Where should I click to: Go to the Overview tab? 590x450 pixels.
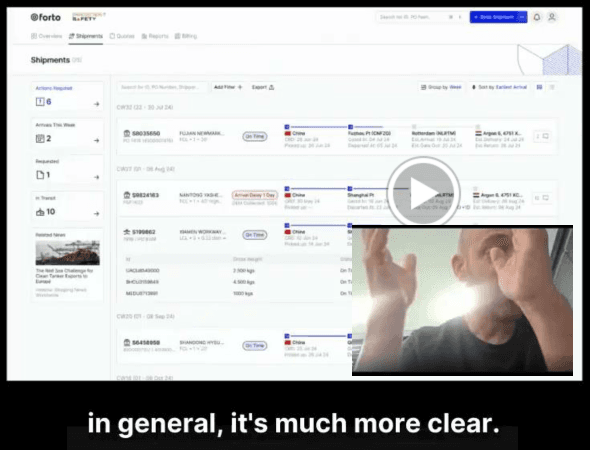pos(46,36)
